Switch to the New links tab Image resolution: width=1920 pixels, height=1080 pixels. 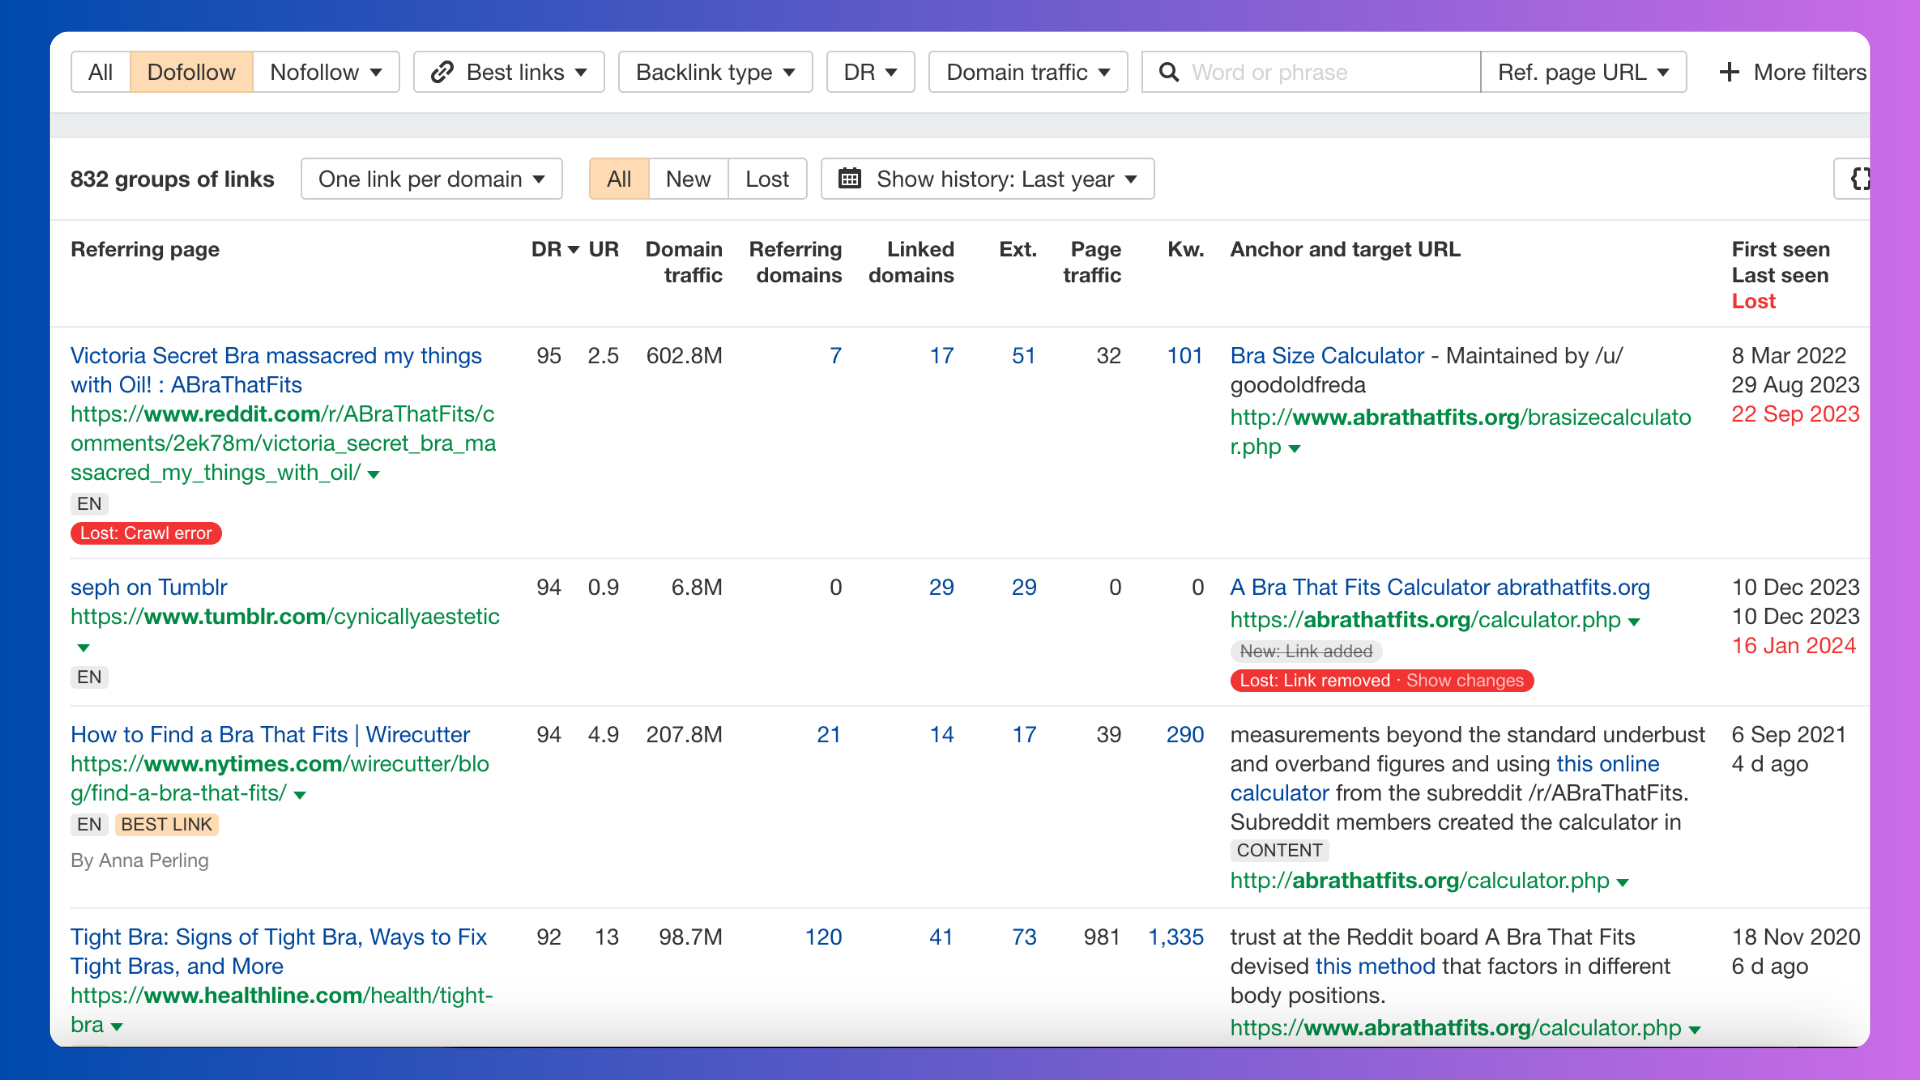tap(688, 179)
